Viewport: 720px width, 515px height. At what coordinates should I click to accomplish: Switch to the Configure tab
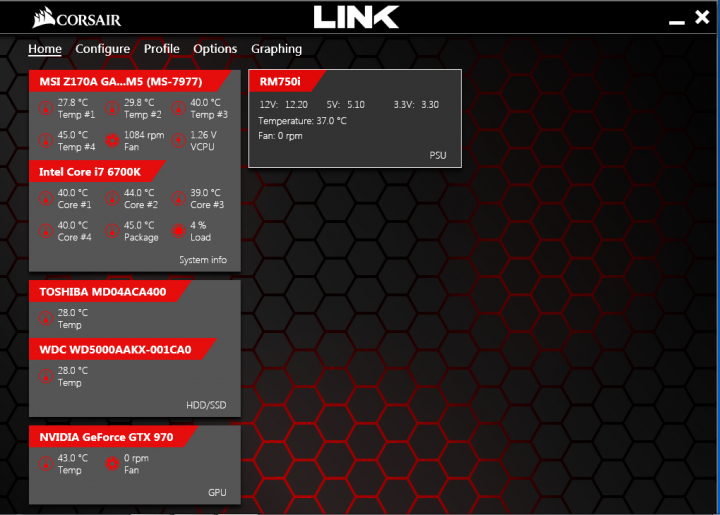pos(102,49)
